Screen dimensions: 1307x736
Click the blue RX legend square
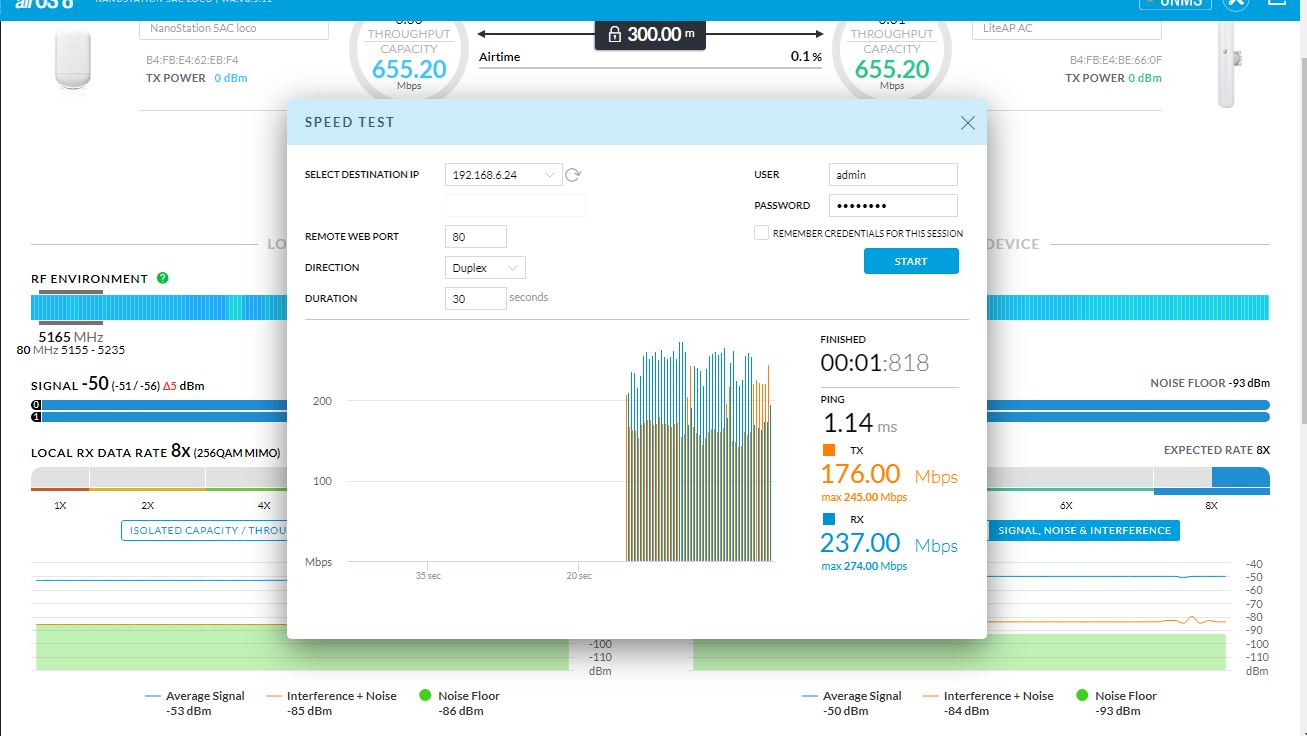tap(828, 520)
